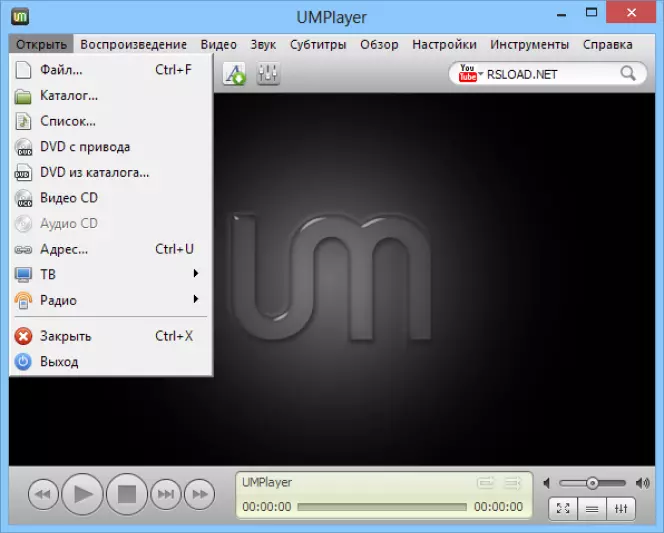Open the Справка menu
This screenshot has height=533, width=664.
coord(608,44)
